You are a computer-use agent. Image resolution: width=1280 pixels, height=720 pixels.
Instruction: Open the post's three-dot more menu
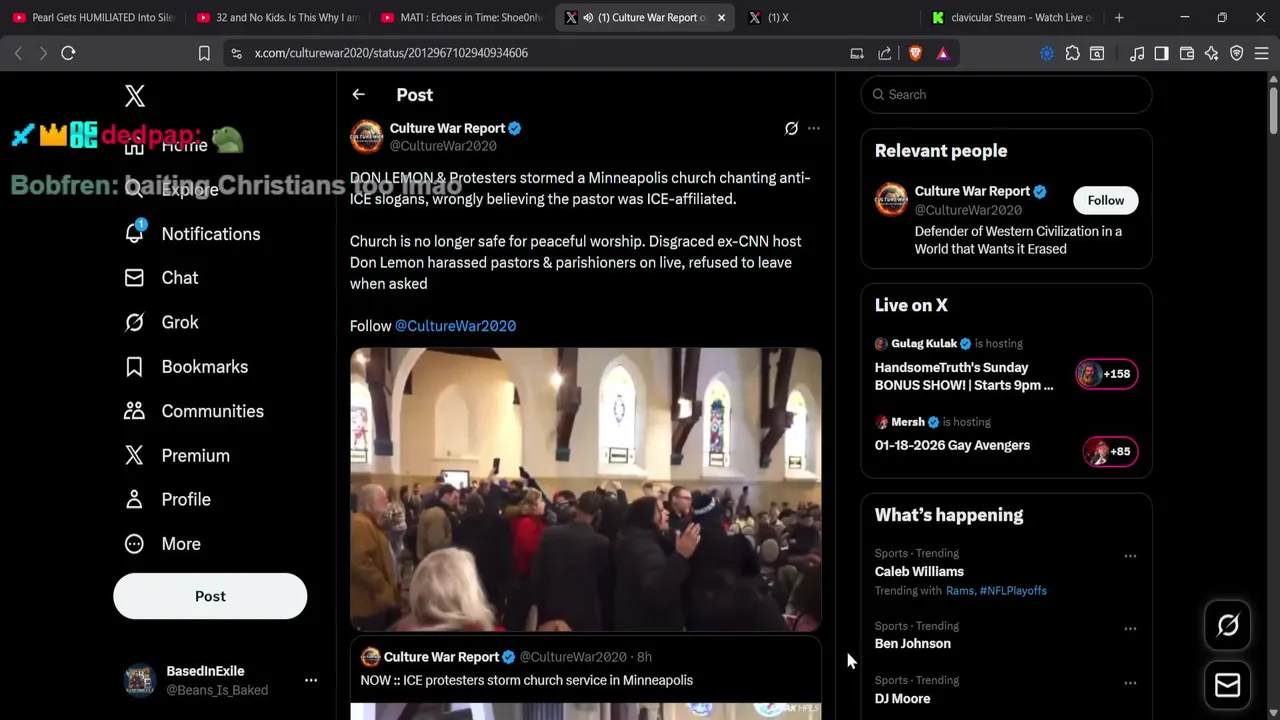coord(814,128)
